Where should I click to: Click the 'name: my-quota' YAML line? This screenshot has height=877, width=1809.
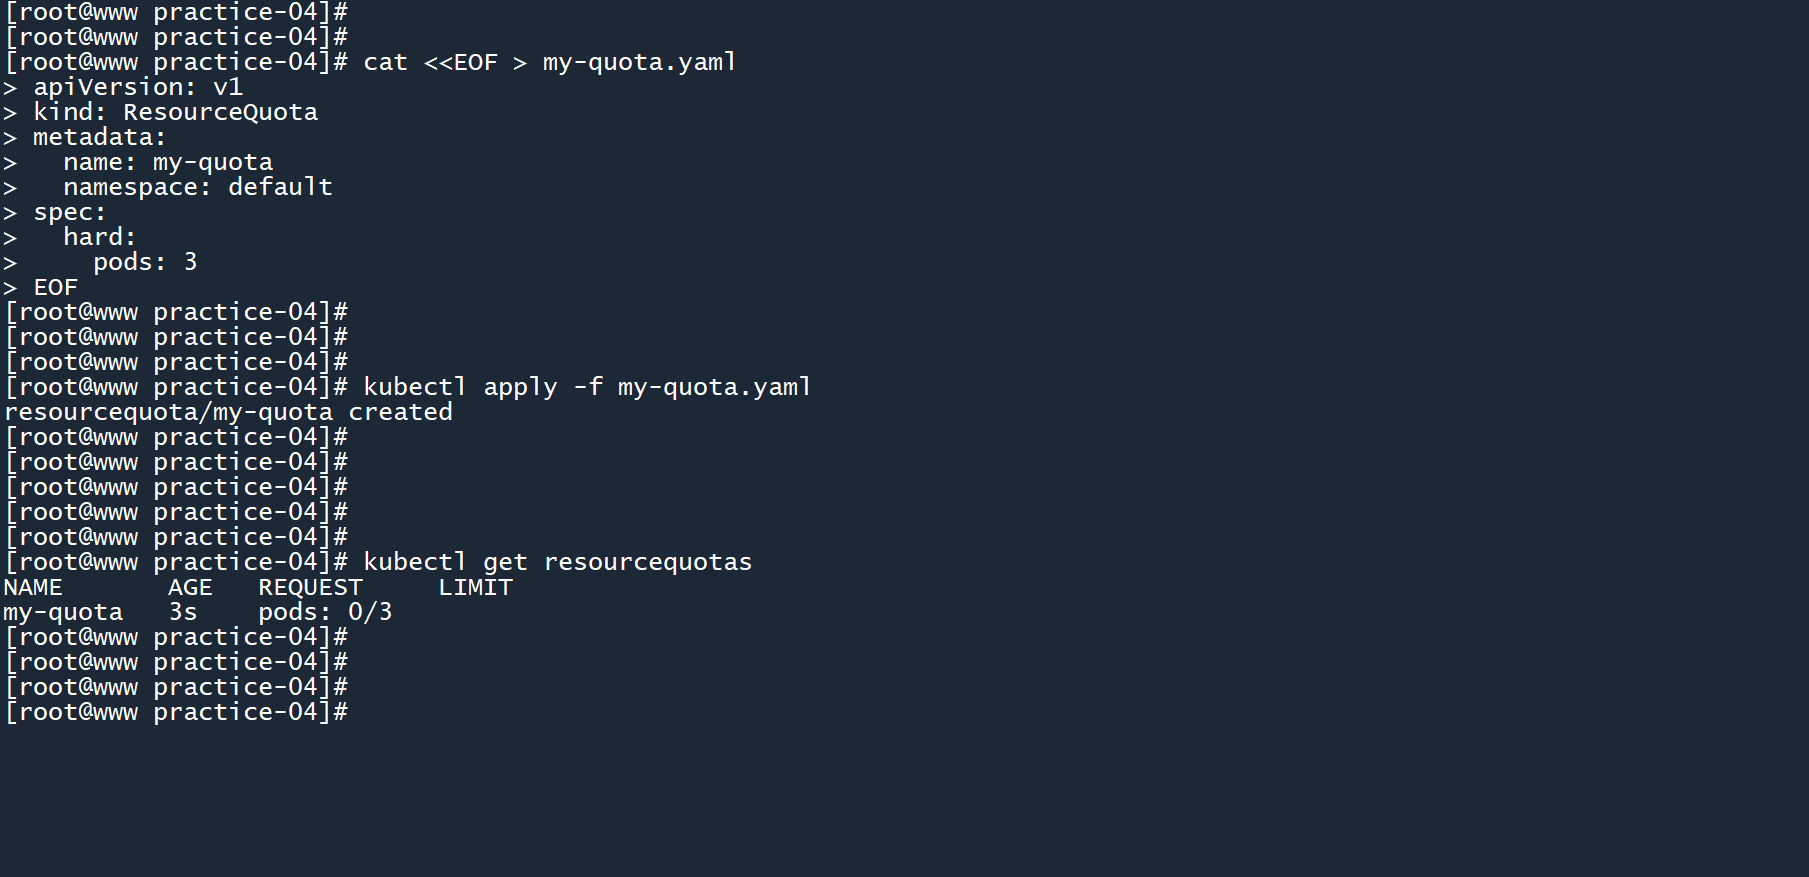[x=167, y=162]
